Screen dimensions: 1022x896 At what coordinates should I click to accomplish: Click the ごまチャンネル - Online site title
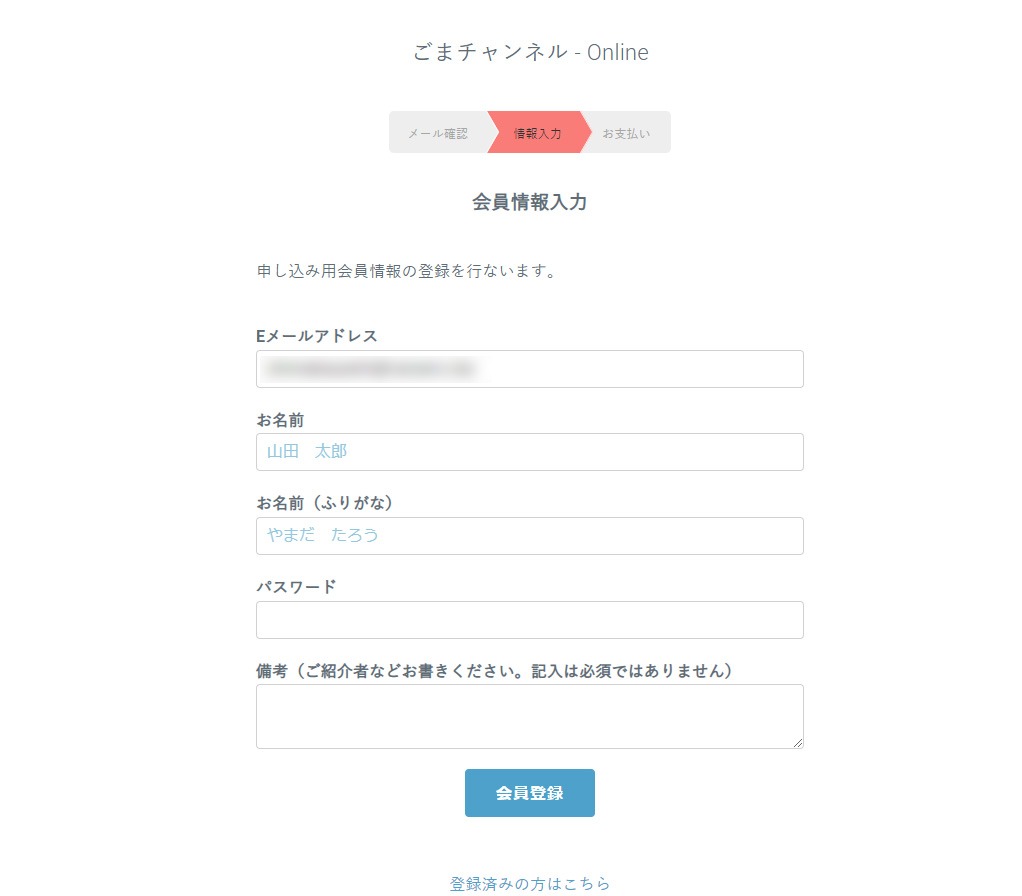click(530, 52)
